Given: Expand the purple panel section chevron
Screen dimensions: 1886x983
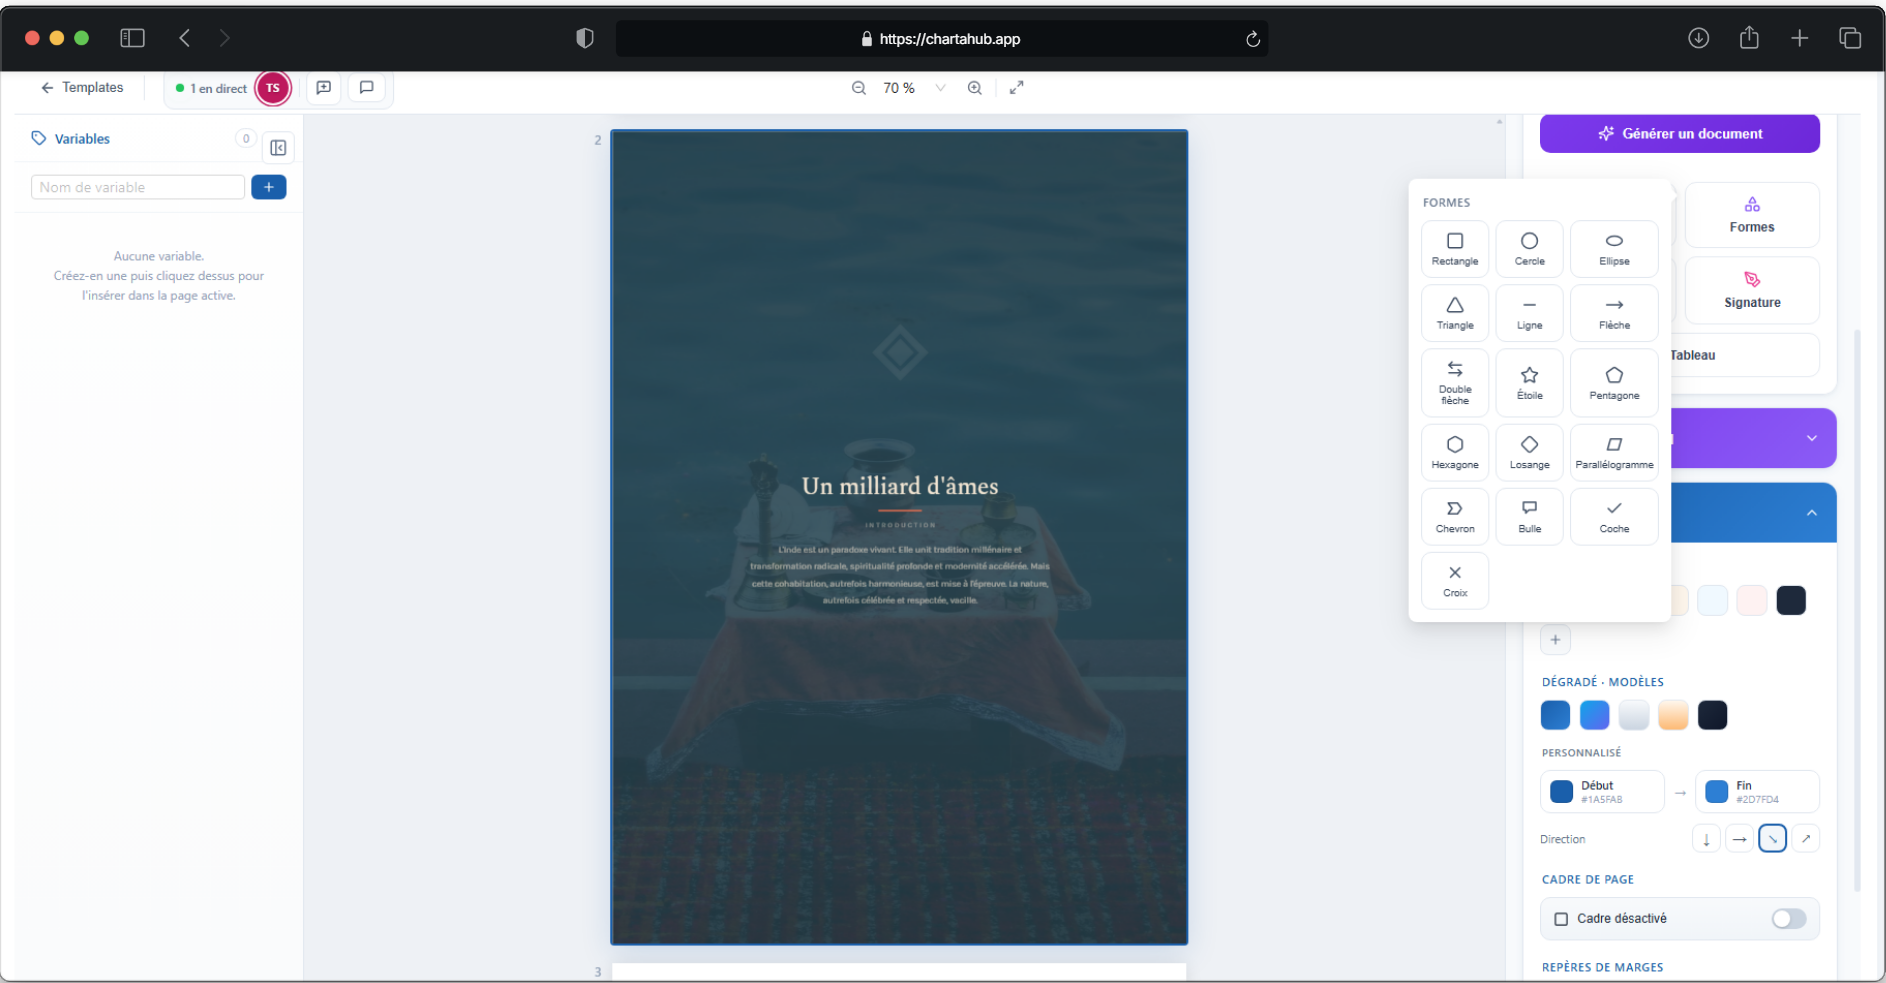Looking at the screenshot, I should pos(1812,438).
